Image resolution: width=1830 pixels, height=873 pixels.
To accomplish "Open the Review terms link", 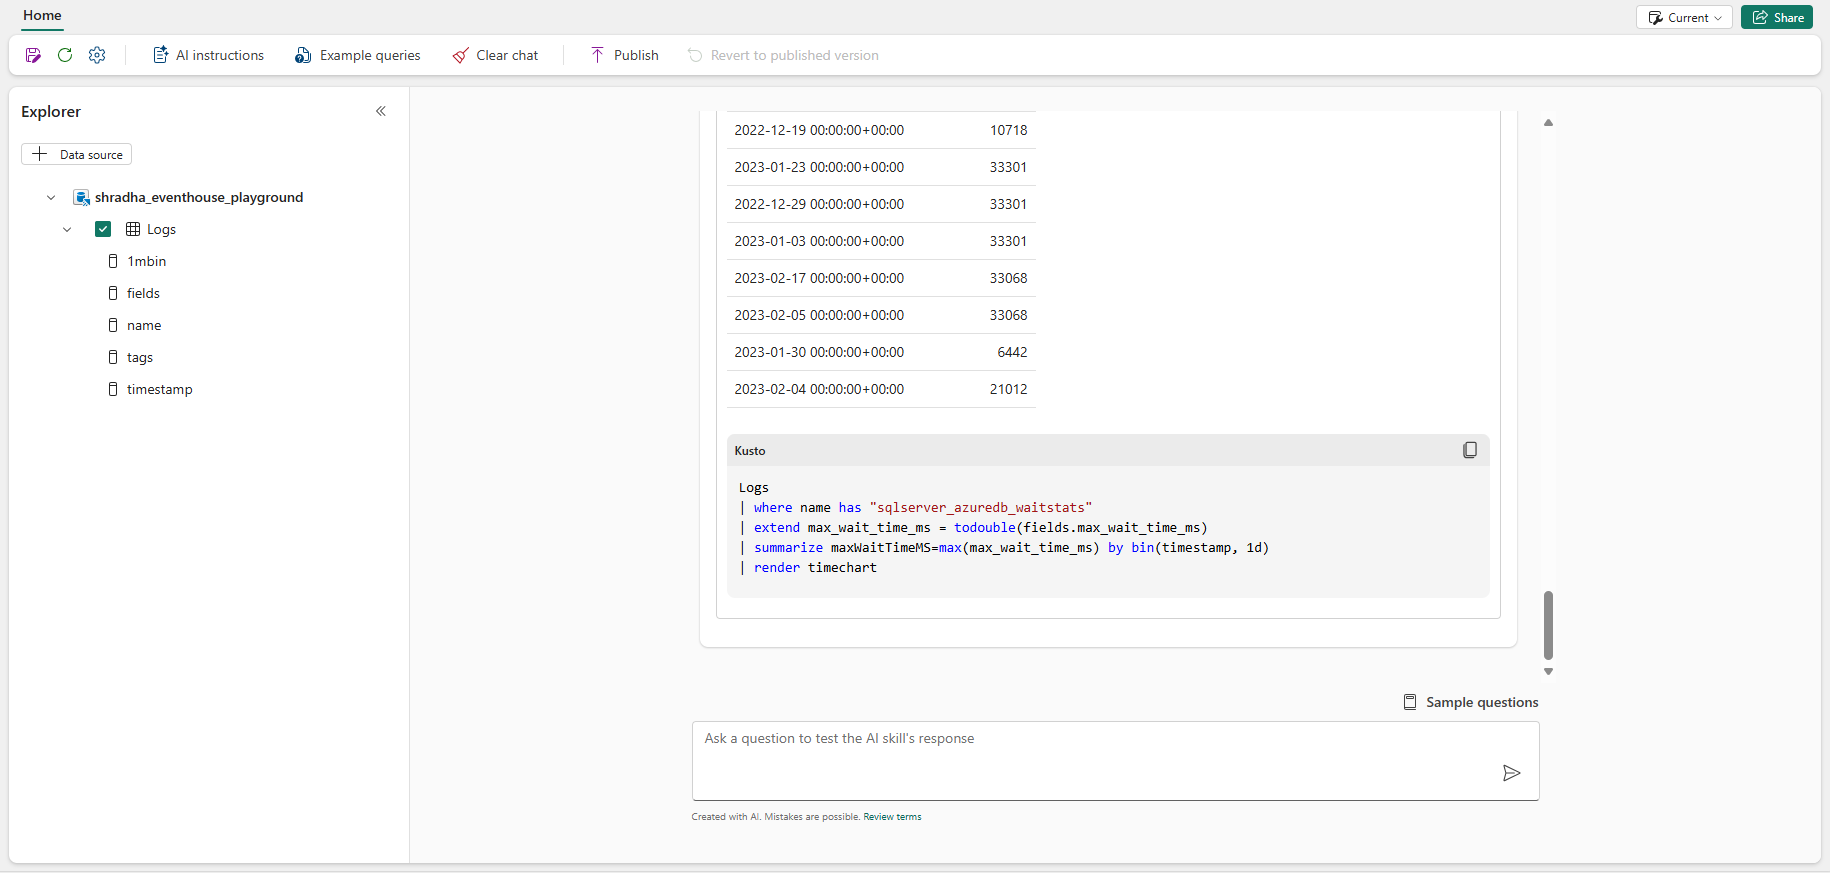I will click(892, 817).
